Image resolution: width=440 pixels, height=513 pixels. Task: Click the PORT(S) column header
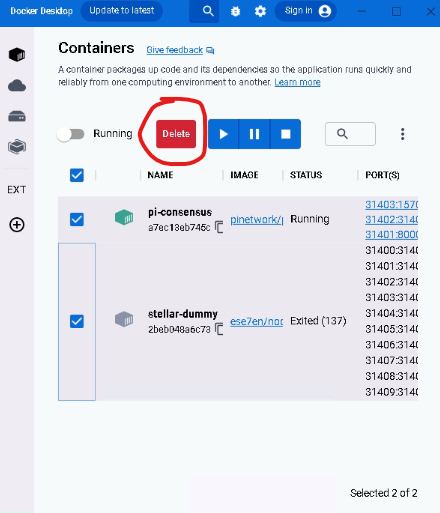tap(382, 175)
